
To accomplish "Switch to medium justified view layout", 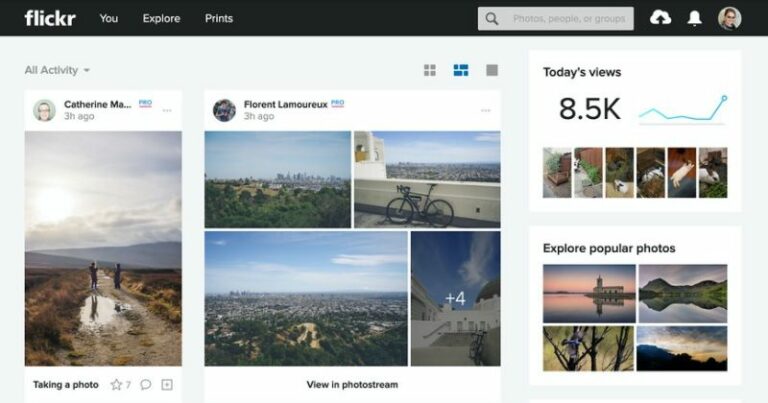I will point(461,70).
